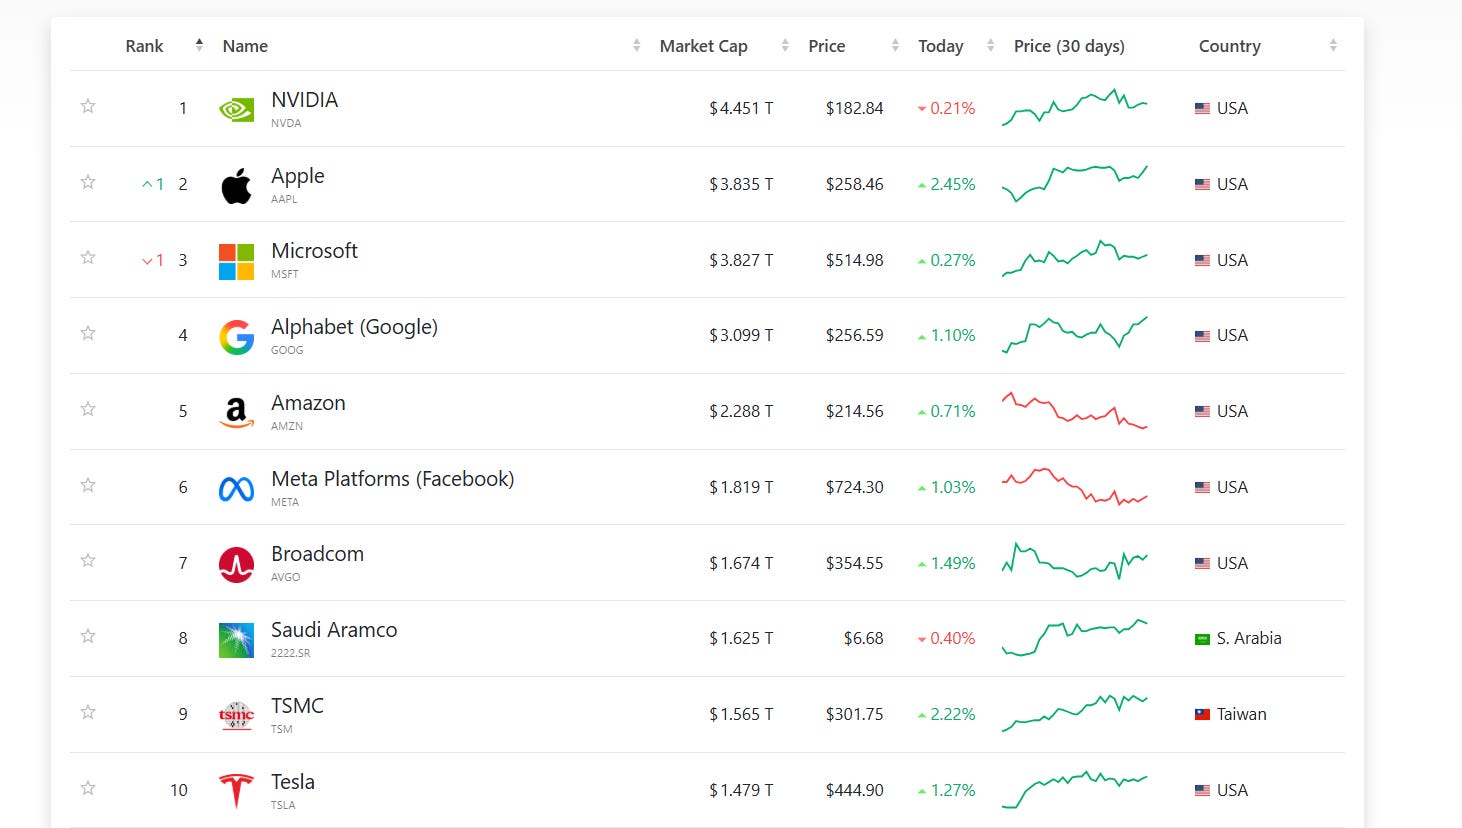
Task: Click the Alphabet Google logo icon
Action: coord(236,337)
